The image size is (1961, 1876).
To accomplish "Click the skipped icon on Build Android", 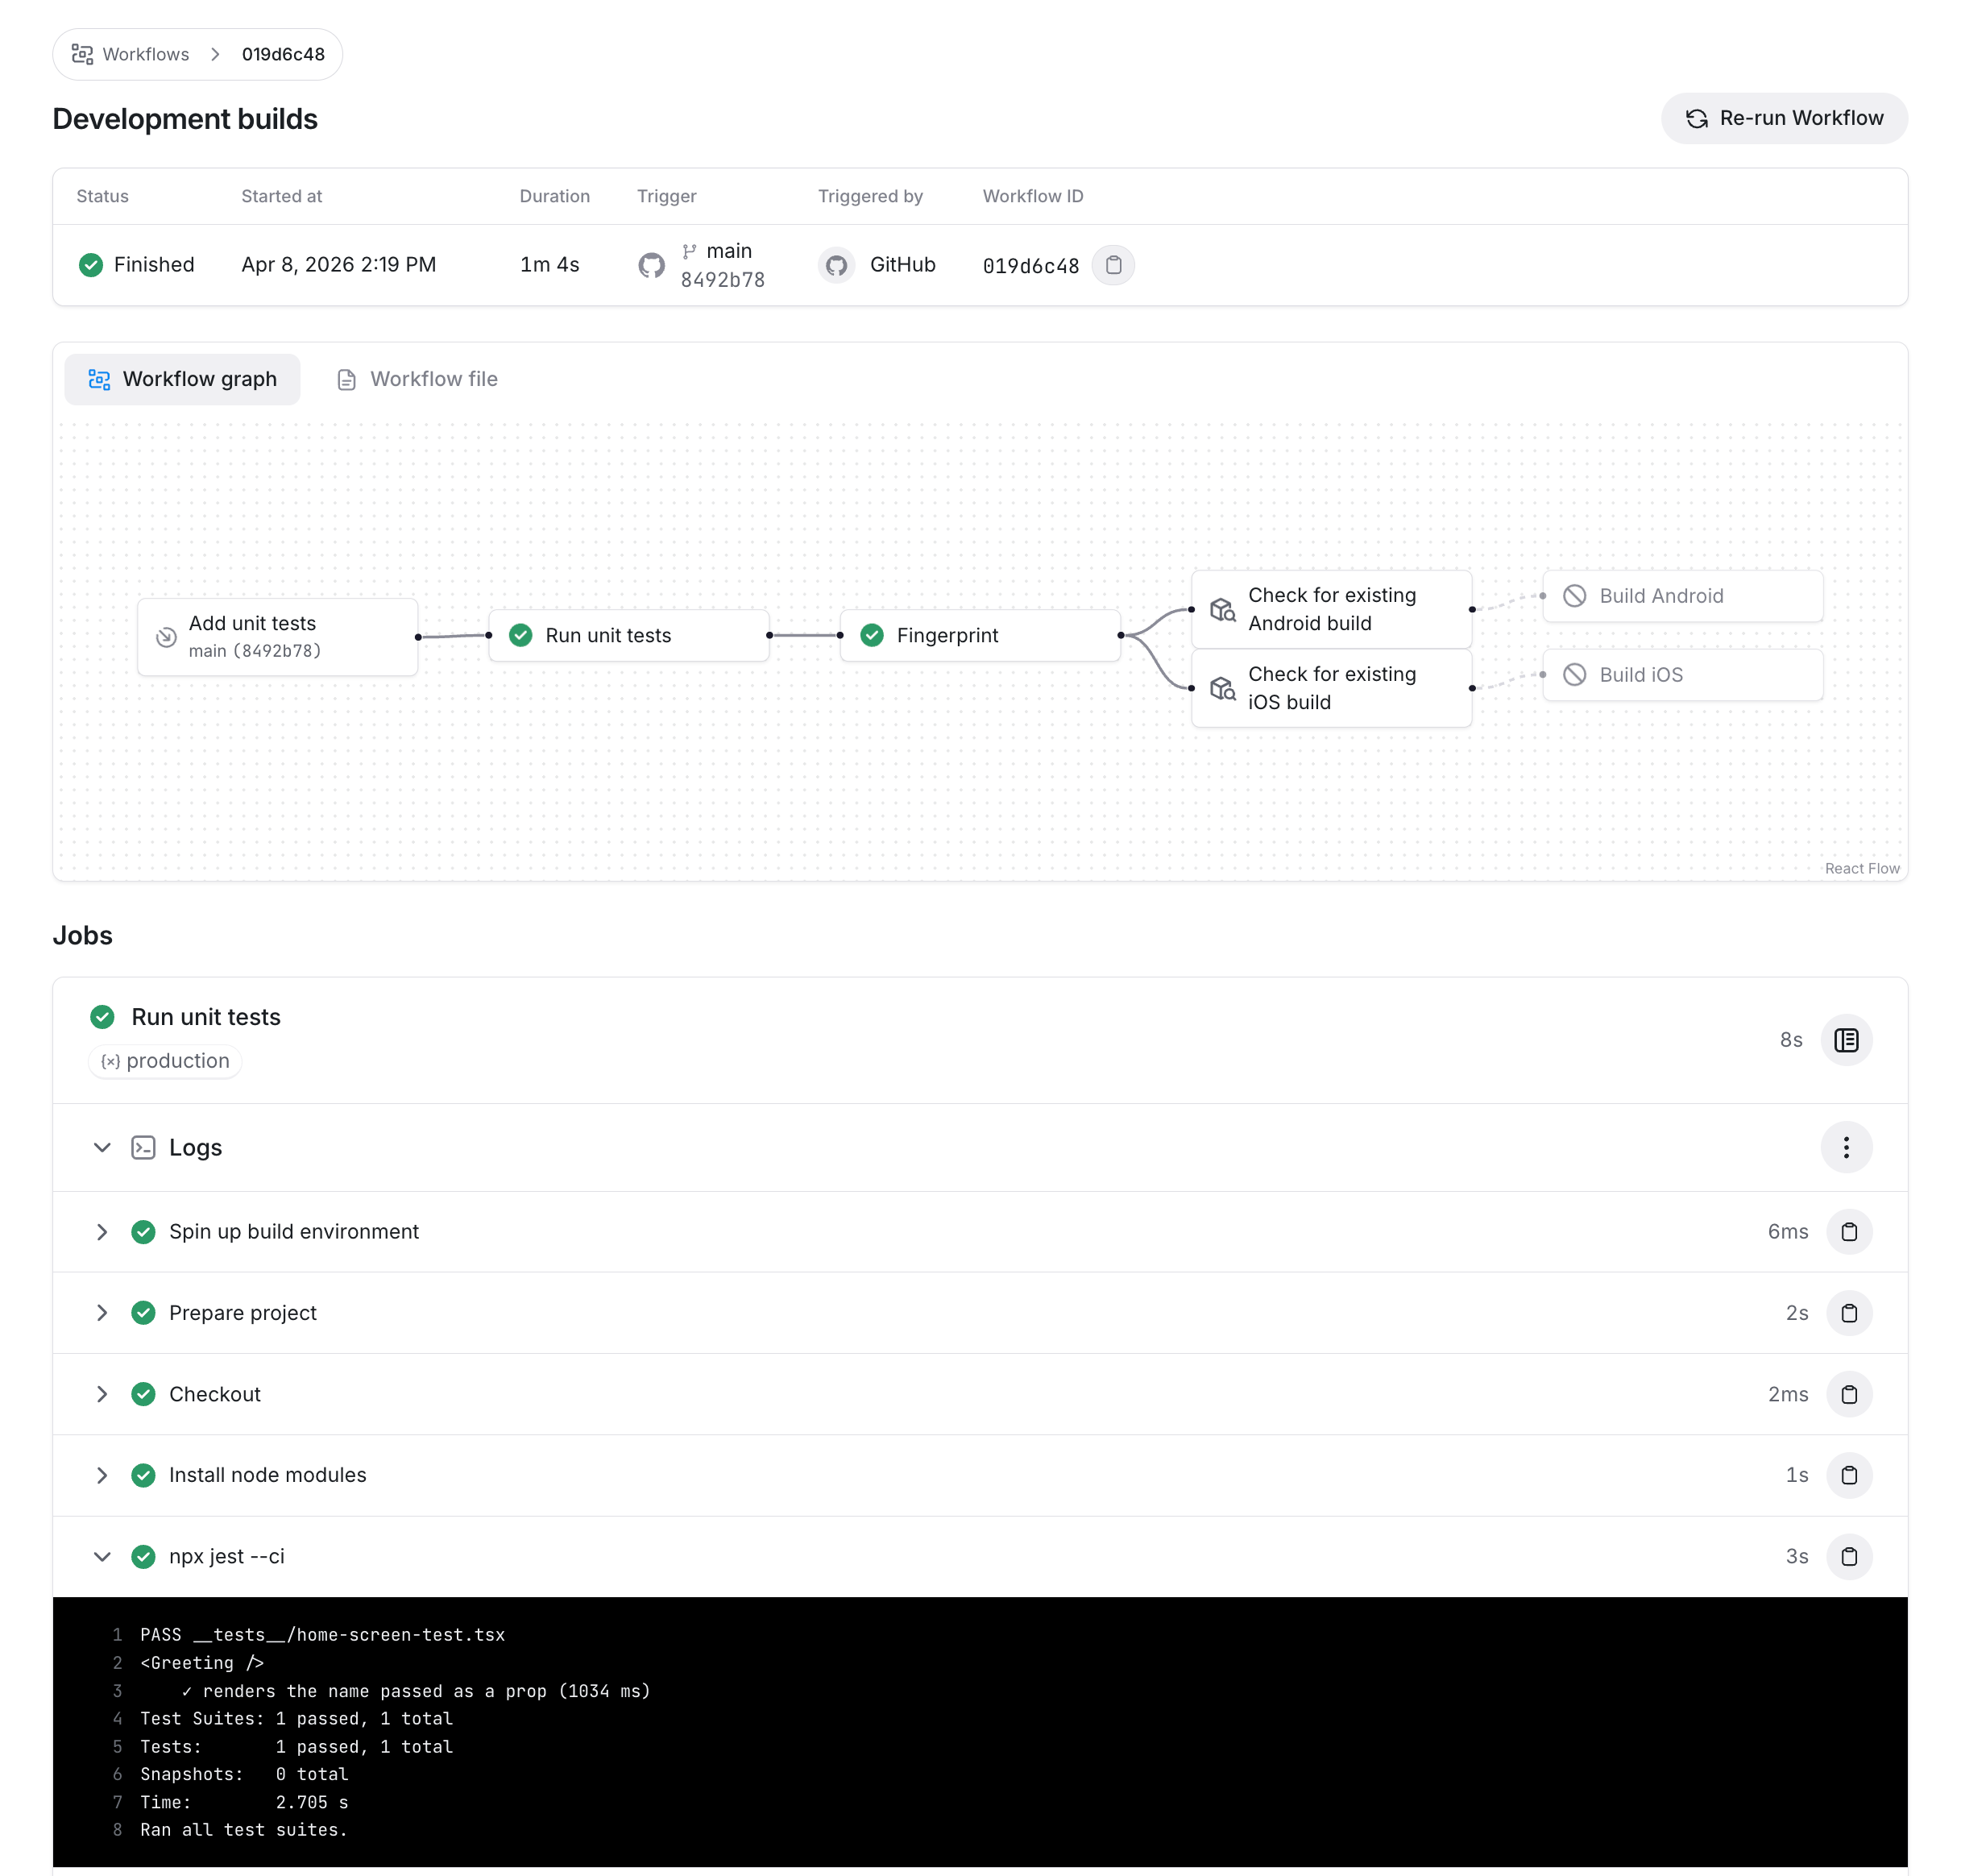I will tap(1574, 596).
